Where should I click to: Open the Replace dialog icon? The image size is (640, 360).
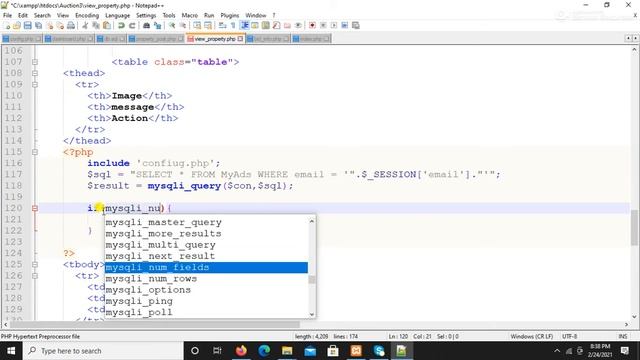[x=157, y=25]
